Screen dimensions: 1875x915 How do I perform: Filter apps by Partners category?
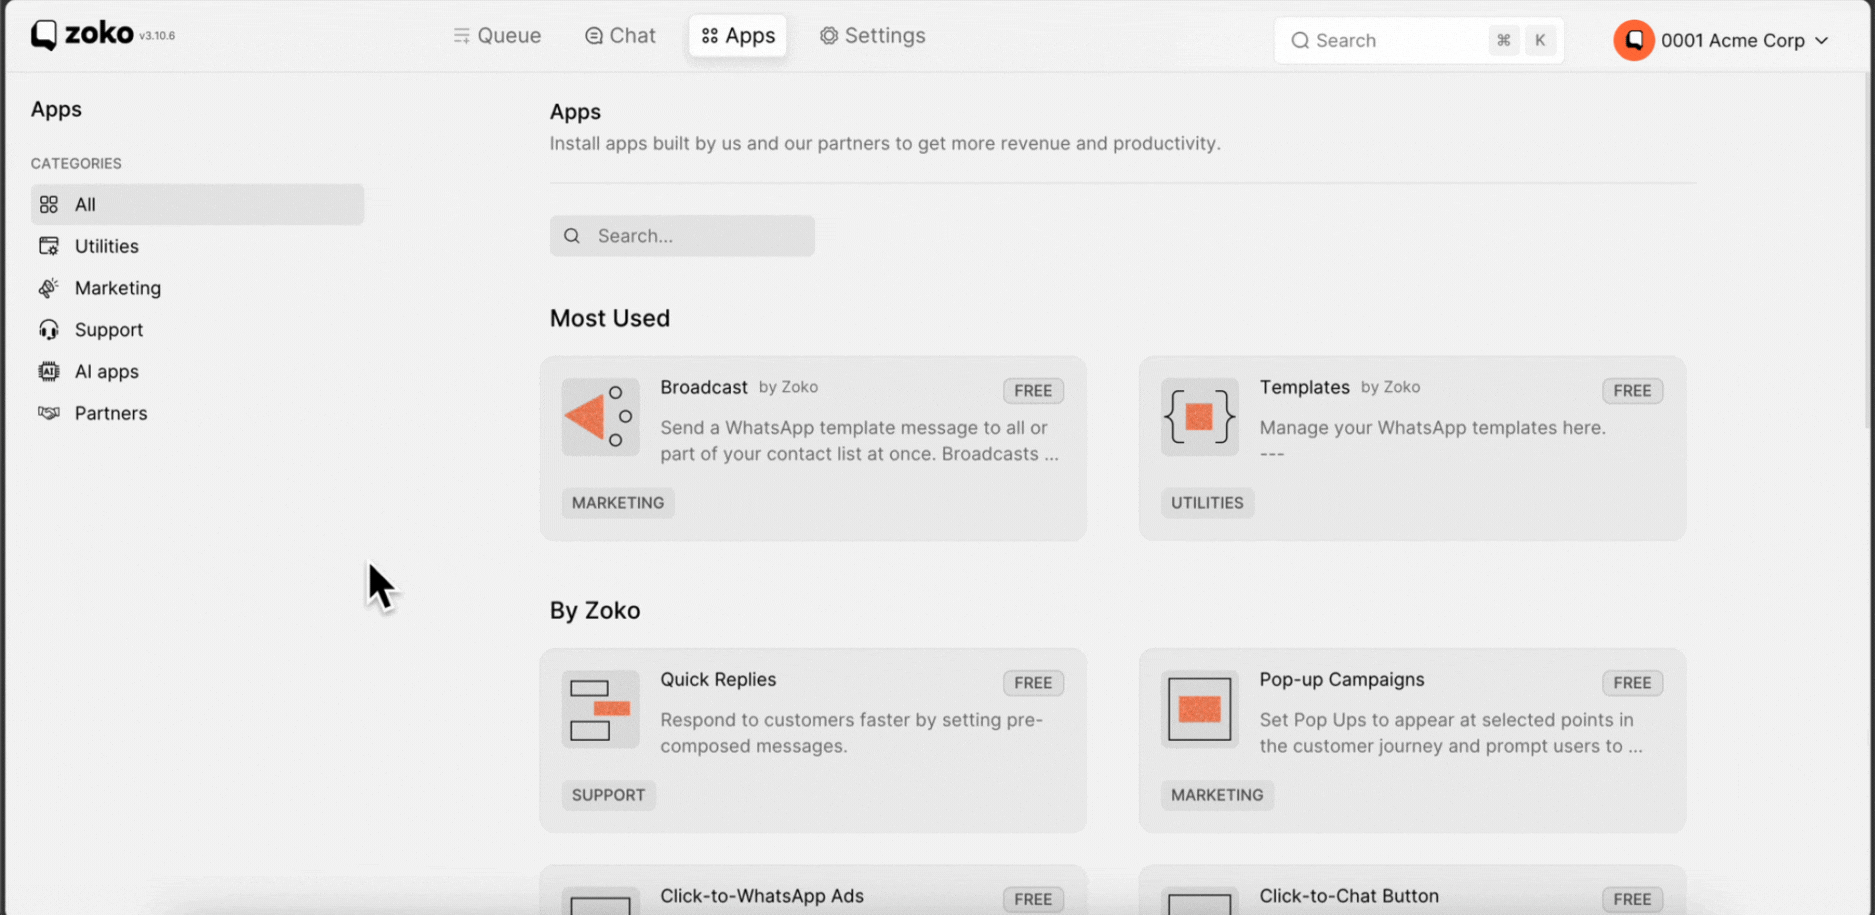pyautogui.click(x=197, y=413)
